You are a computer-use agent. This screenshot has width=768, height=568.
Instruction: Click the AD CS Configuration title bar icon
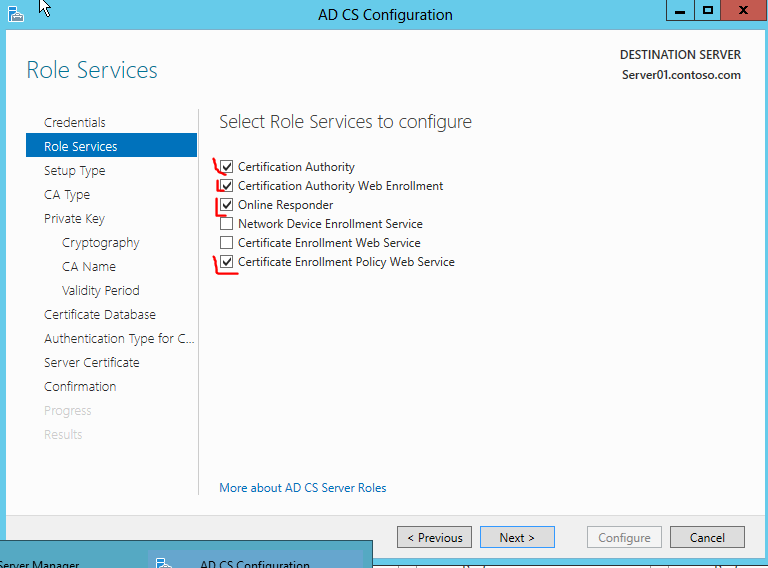pos(14,14)
